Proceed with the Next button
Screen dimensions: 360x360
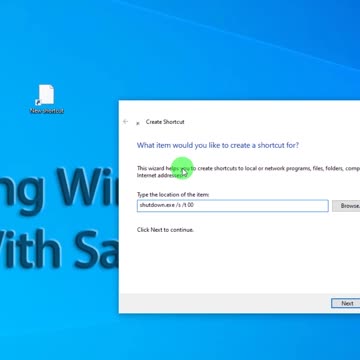tap(346, 303)
